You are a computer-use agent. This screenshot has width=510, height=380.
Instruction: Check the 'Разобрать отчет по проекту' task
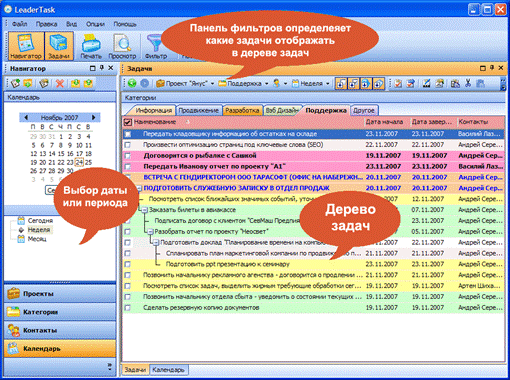click(x=128, y=232)
